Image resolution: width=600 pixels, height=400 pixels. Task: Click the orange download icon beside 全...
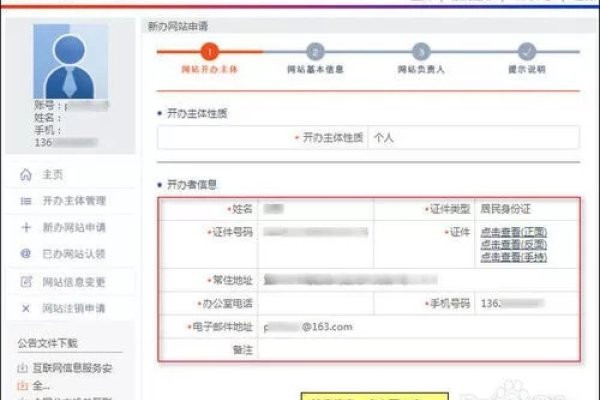[23, 385]
